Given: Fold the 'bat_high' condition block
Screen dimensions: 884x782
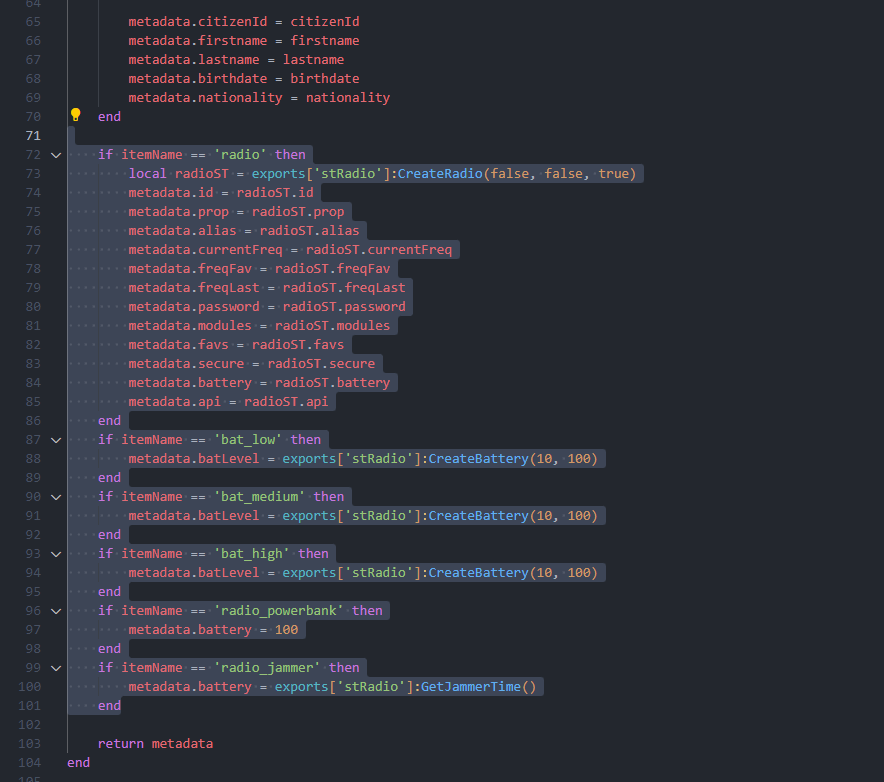Looking at the screenshot, I should [x=56, y=554].
